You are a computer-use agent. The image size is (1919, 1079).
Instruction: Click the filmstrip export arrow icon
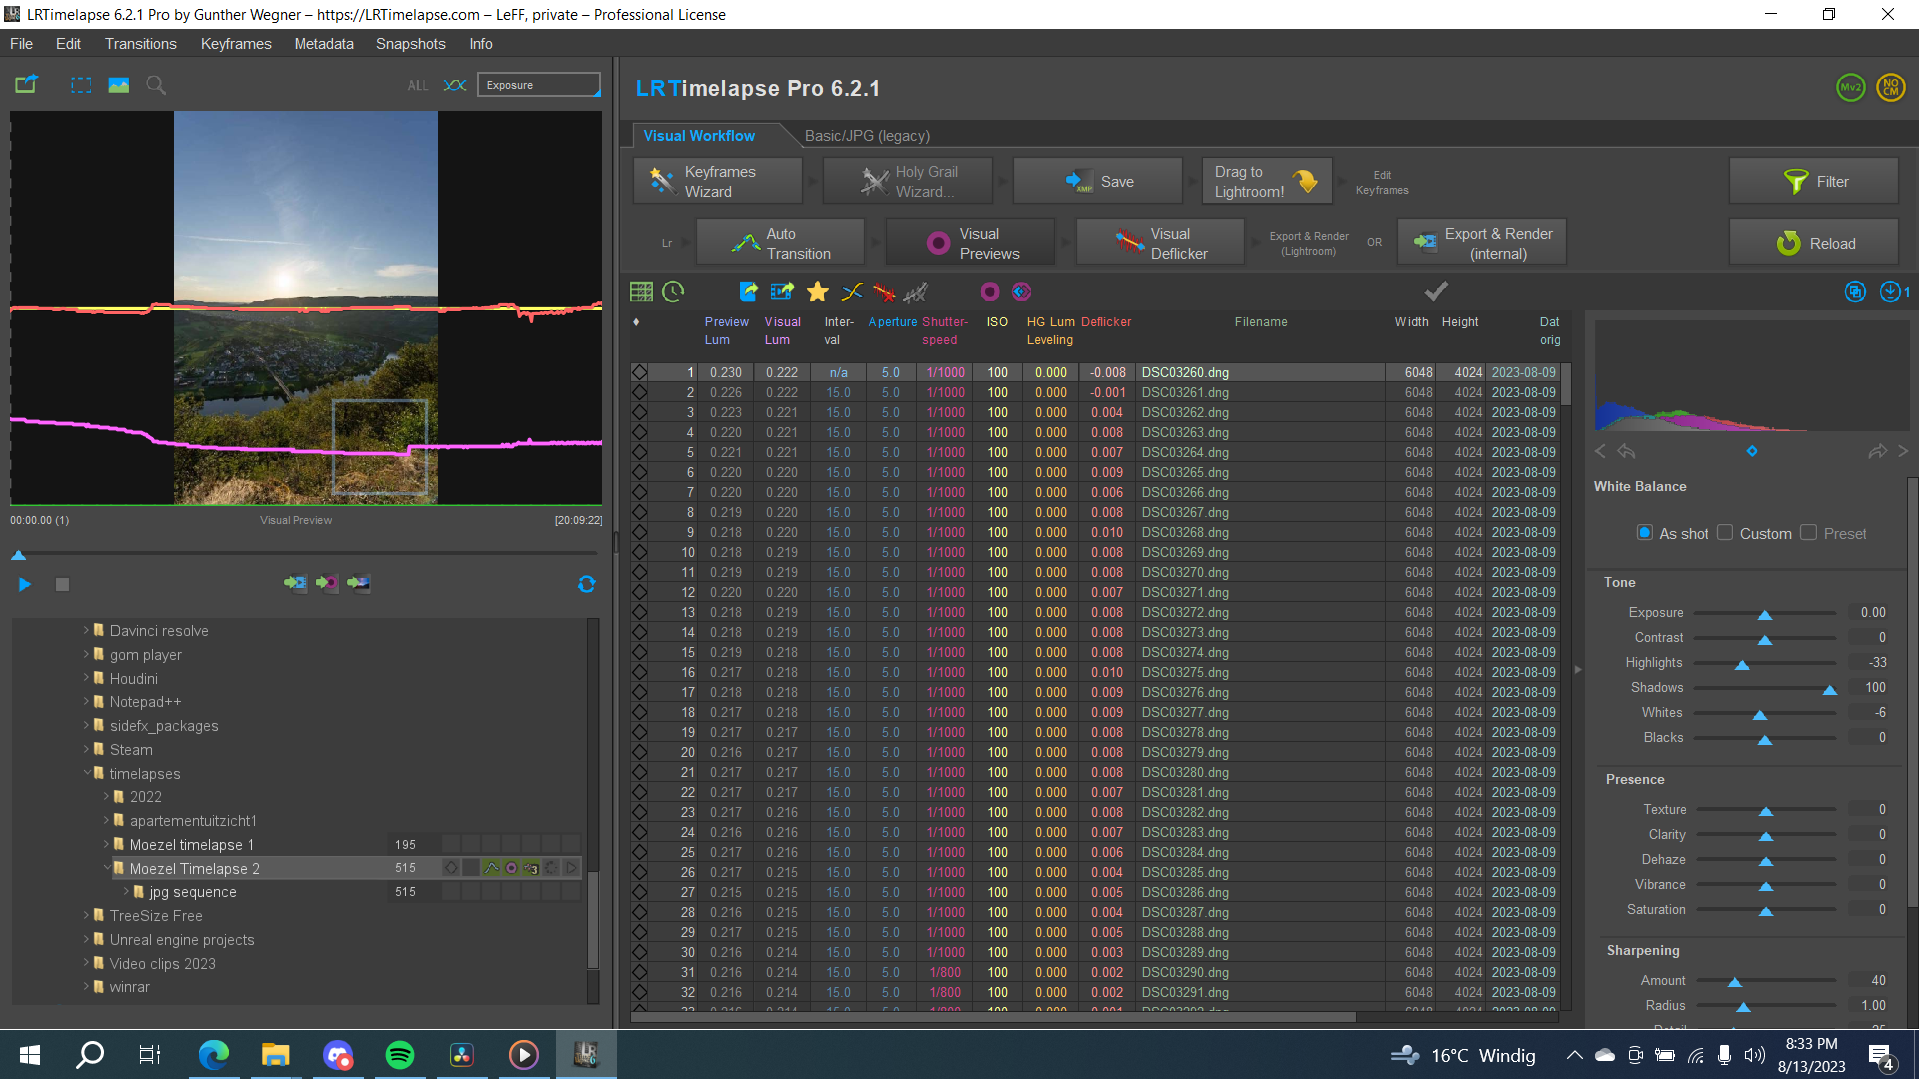coord(782,292)
